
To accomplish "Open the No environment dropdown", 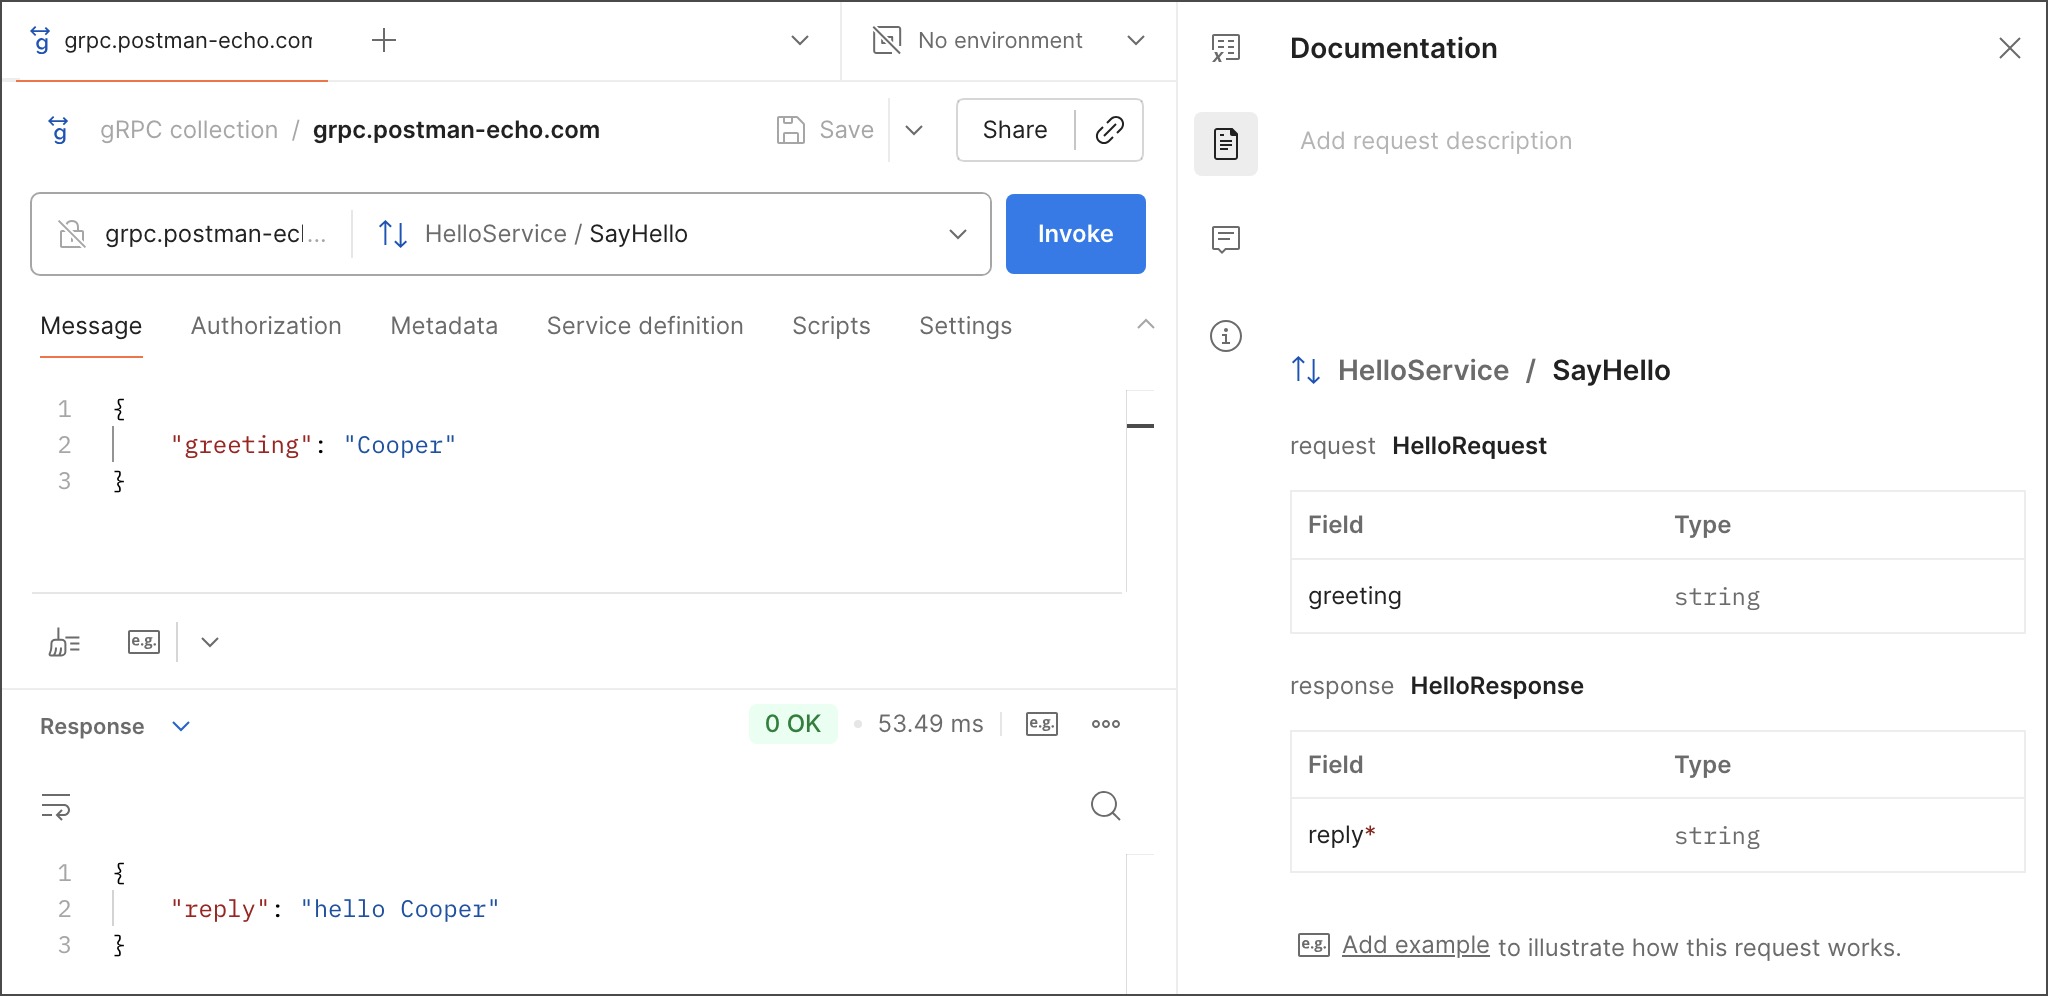I will (x=1009, y=41).
